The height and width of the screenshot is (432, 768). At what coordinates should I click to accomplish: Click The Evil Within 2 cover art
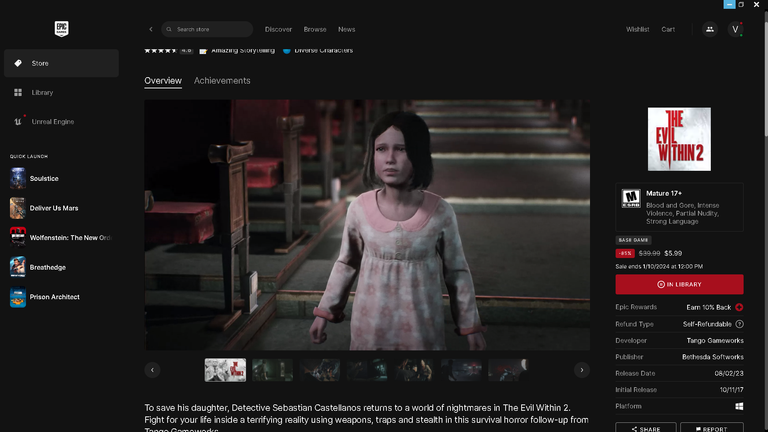[x=679, y=139]
